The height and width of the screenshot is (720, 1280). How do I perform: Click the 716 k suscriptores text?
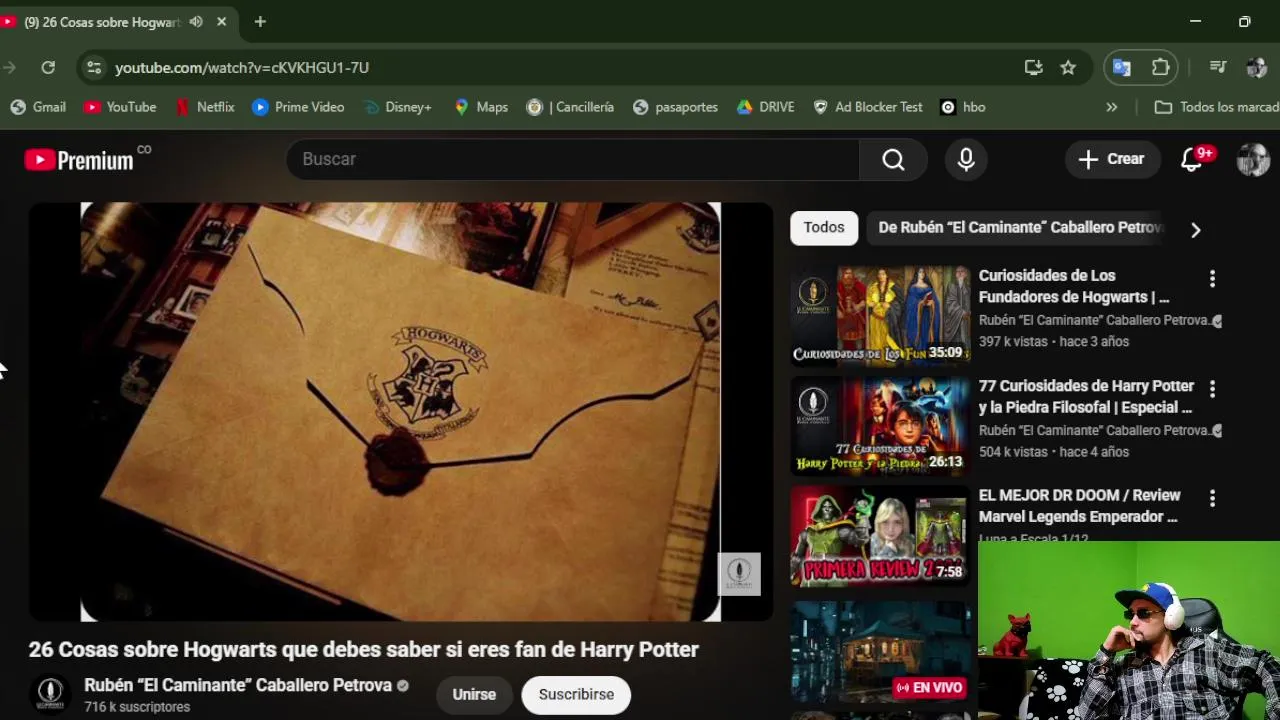(137, 706)
